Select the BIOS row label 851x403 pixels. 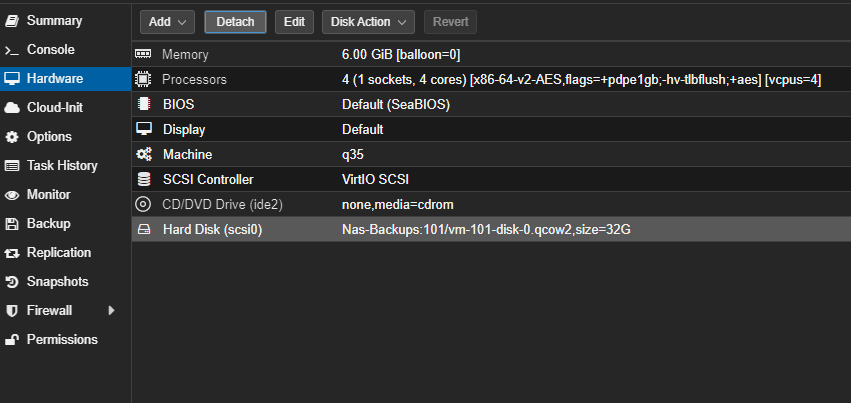(179, 105)
